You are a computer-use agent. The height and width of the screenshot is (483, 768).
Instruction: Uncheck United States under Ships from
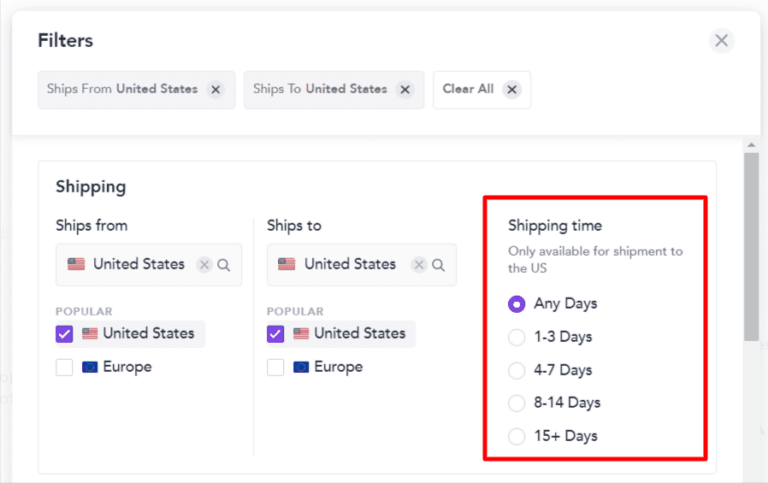[x=64, y=334]
